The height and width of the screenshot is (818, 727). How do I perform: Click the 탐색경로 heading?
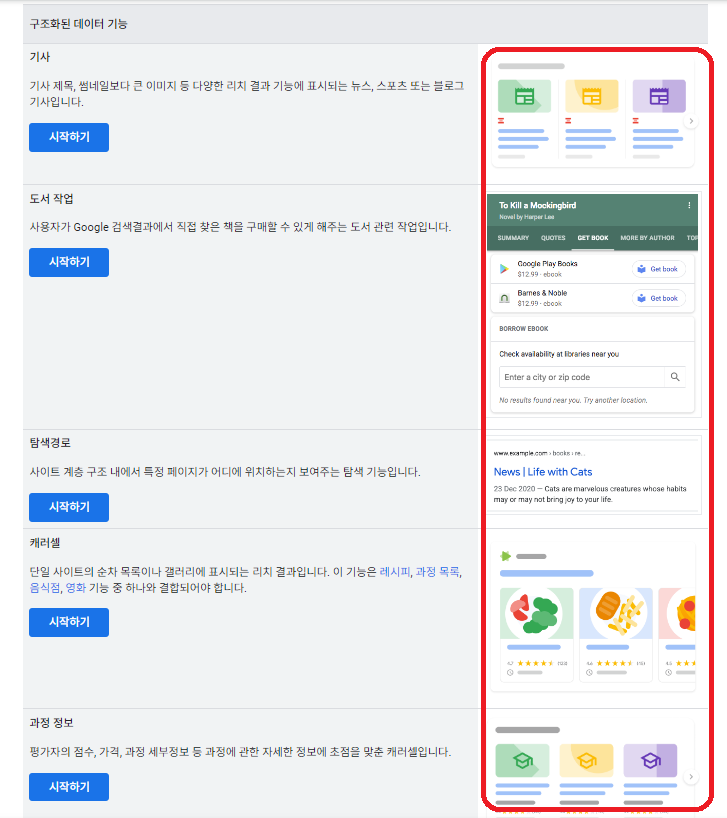pyautogui.click(x=50, y=443)
